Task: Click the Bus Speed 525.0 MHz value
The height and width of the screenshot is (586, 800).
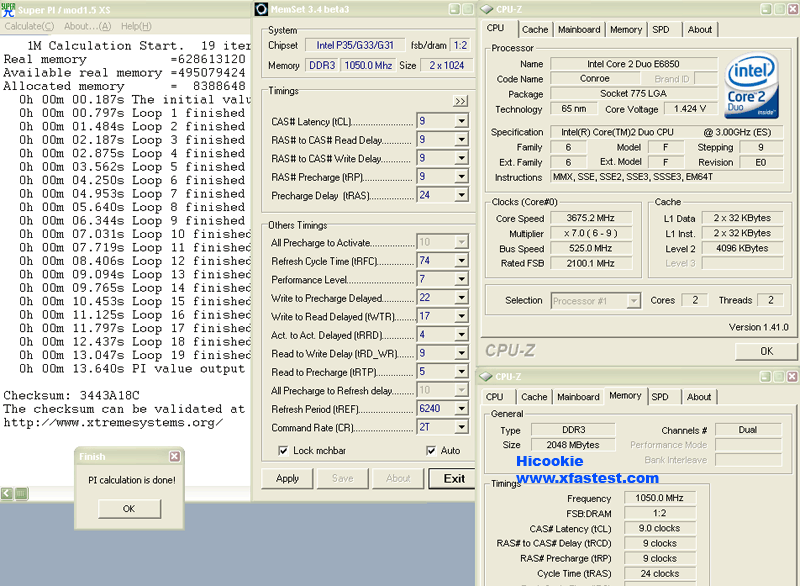Action: tap(591, 248)
